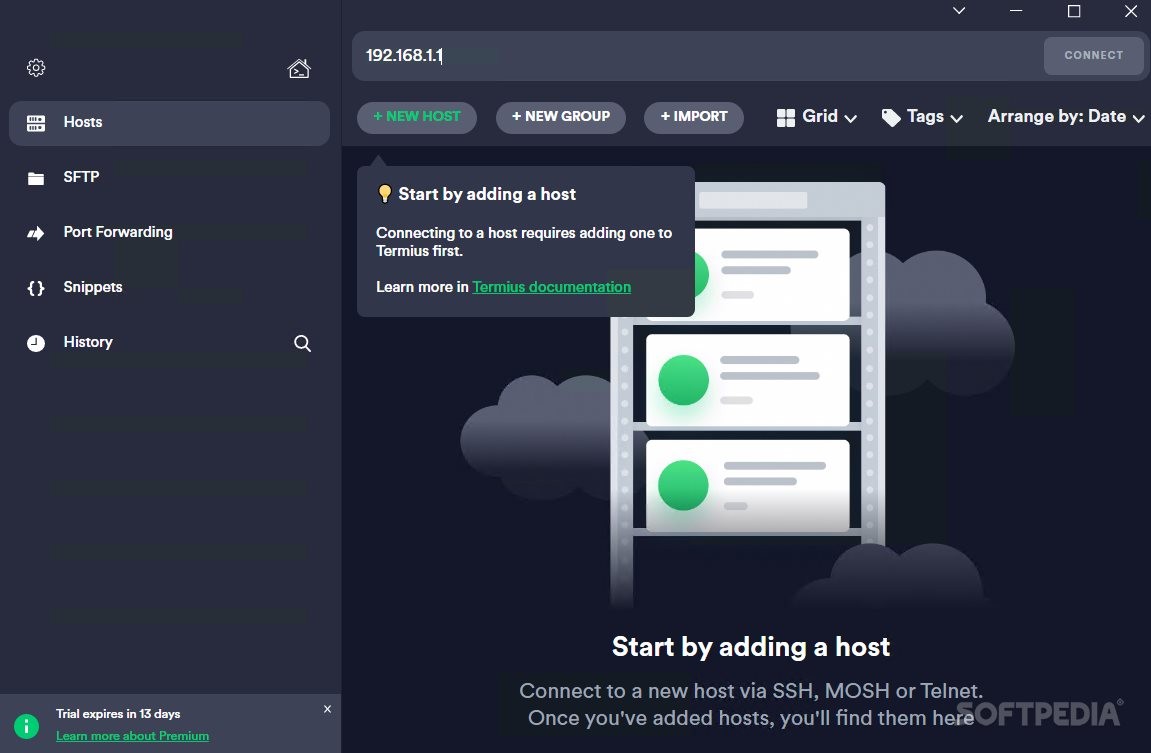Expand the Grid view dropdown
Screen dimensions: 1151x753
[817, 117]
